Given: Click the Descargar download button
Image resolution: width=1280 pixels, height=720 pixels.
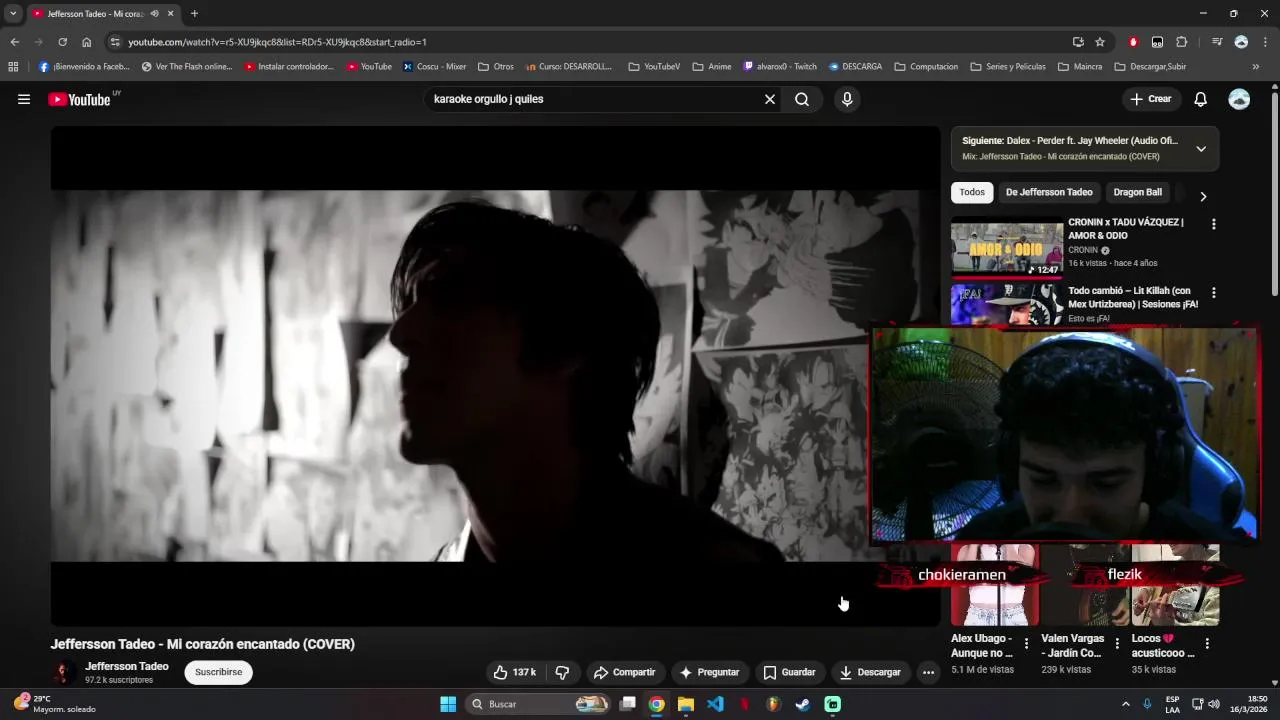Looking at the screenshot, I should point(871,672).
